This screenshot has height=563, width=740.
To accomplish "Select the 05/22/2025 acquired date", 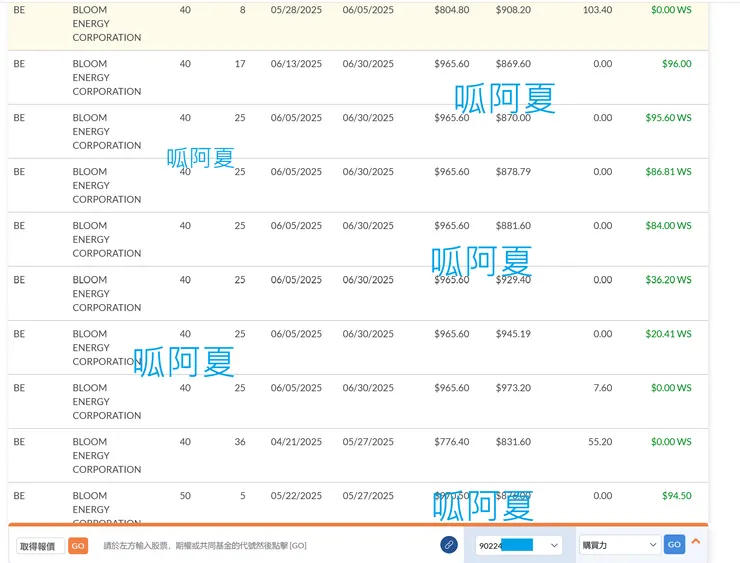I will coord(296,496).
